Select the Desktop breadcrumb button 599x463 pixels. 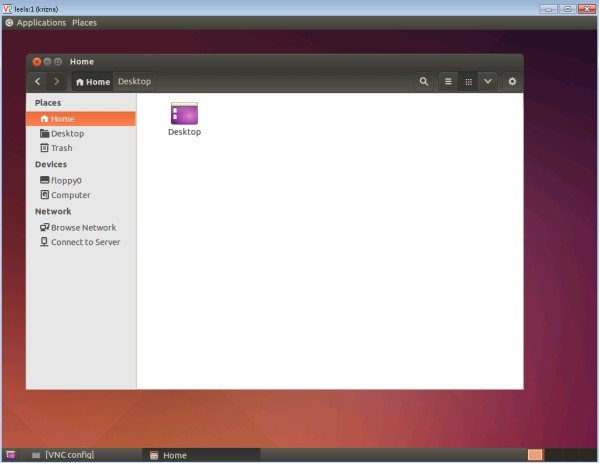[x=134, y=81]
